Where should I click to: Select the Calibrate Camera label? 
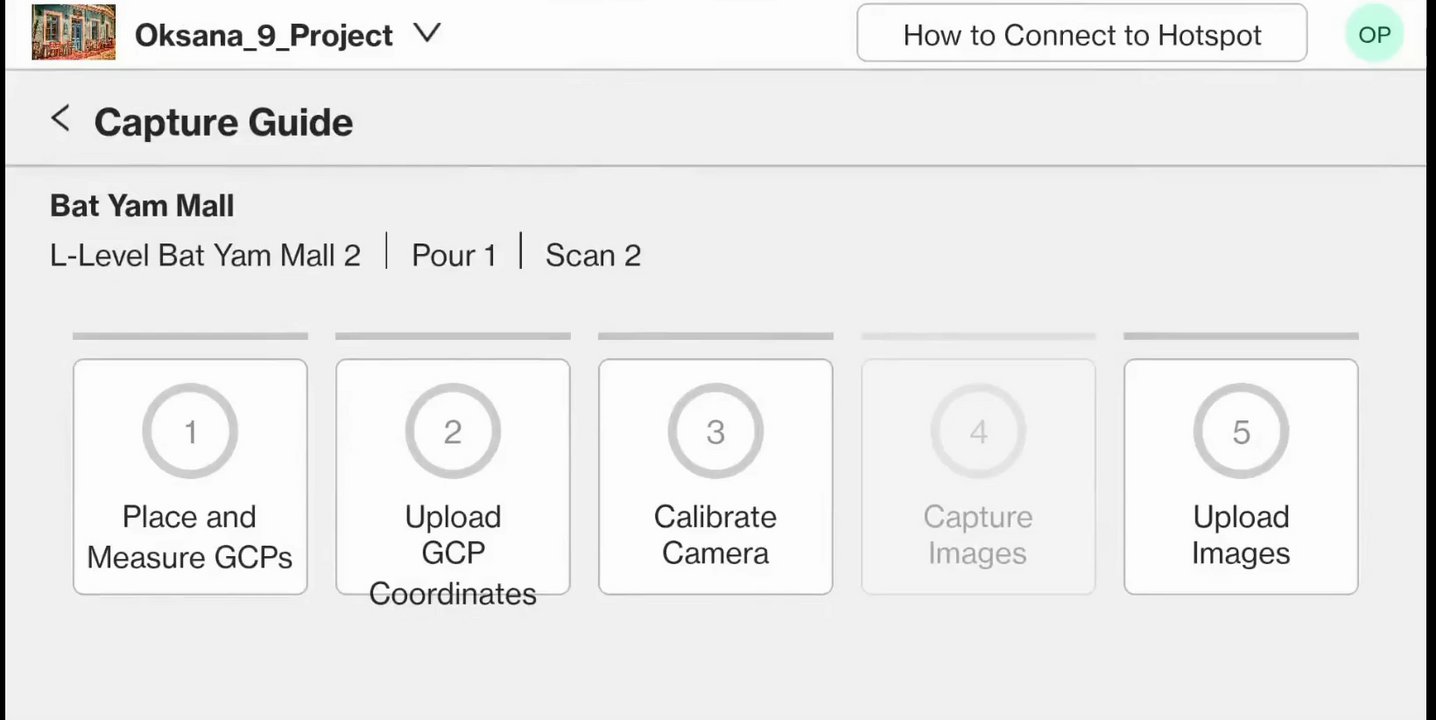pos(715,535)
